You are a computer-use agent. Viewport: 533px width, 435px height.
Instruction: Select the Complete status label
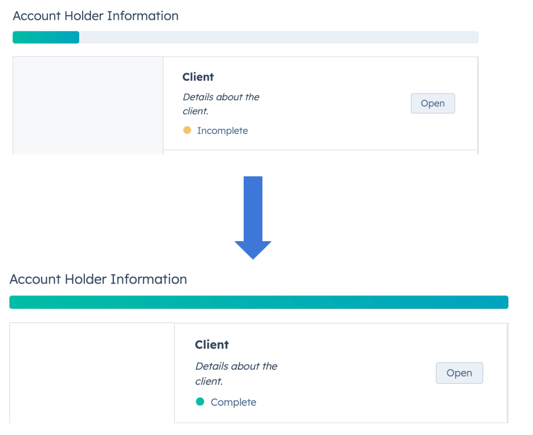pos(234,402)
